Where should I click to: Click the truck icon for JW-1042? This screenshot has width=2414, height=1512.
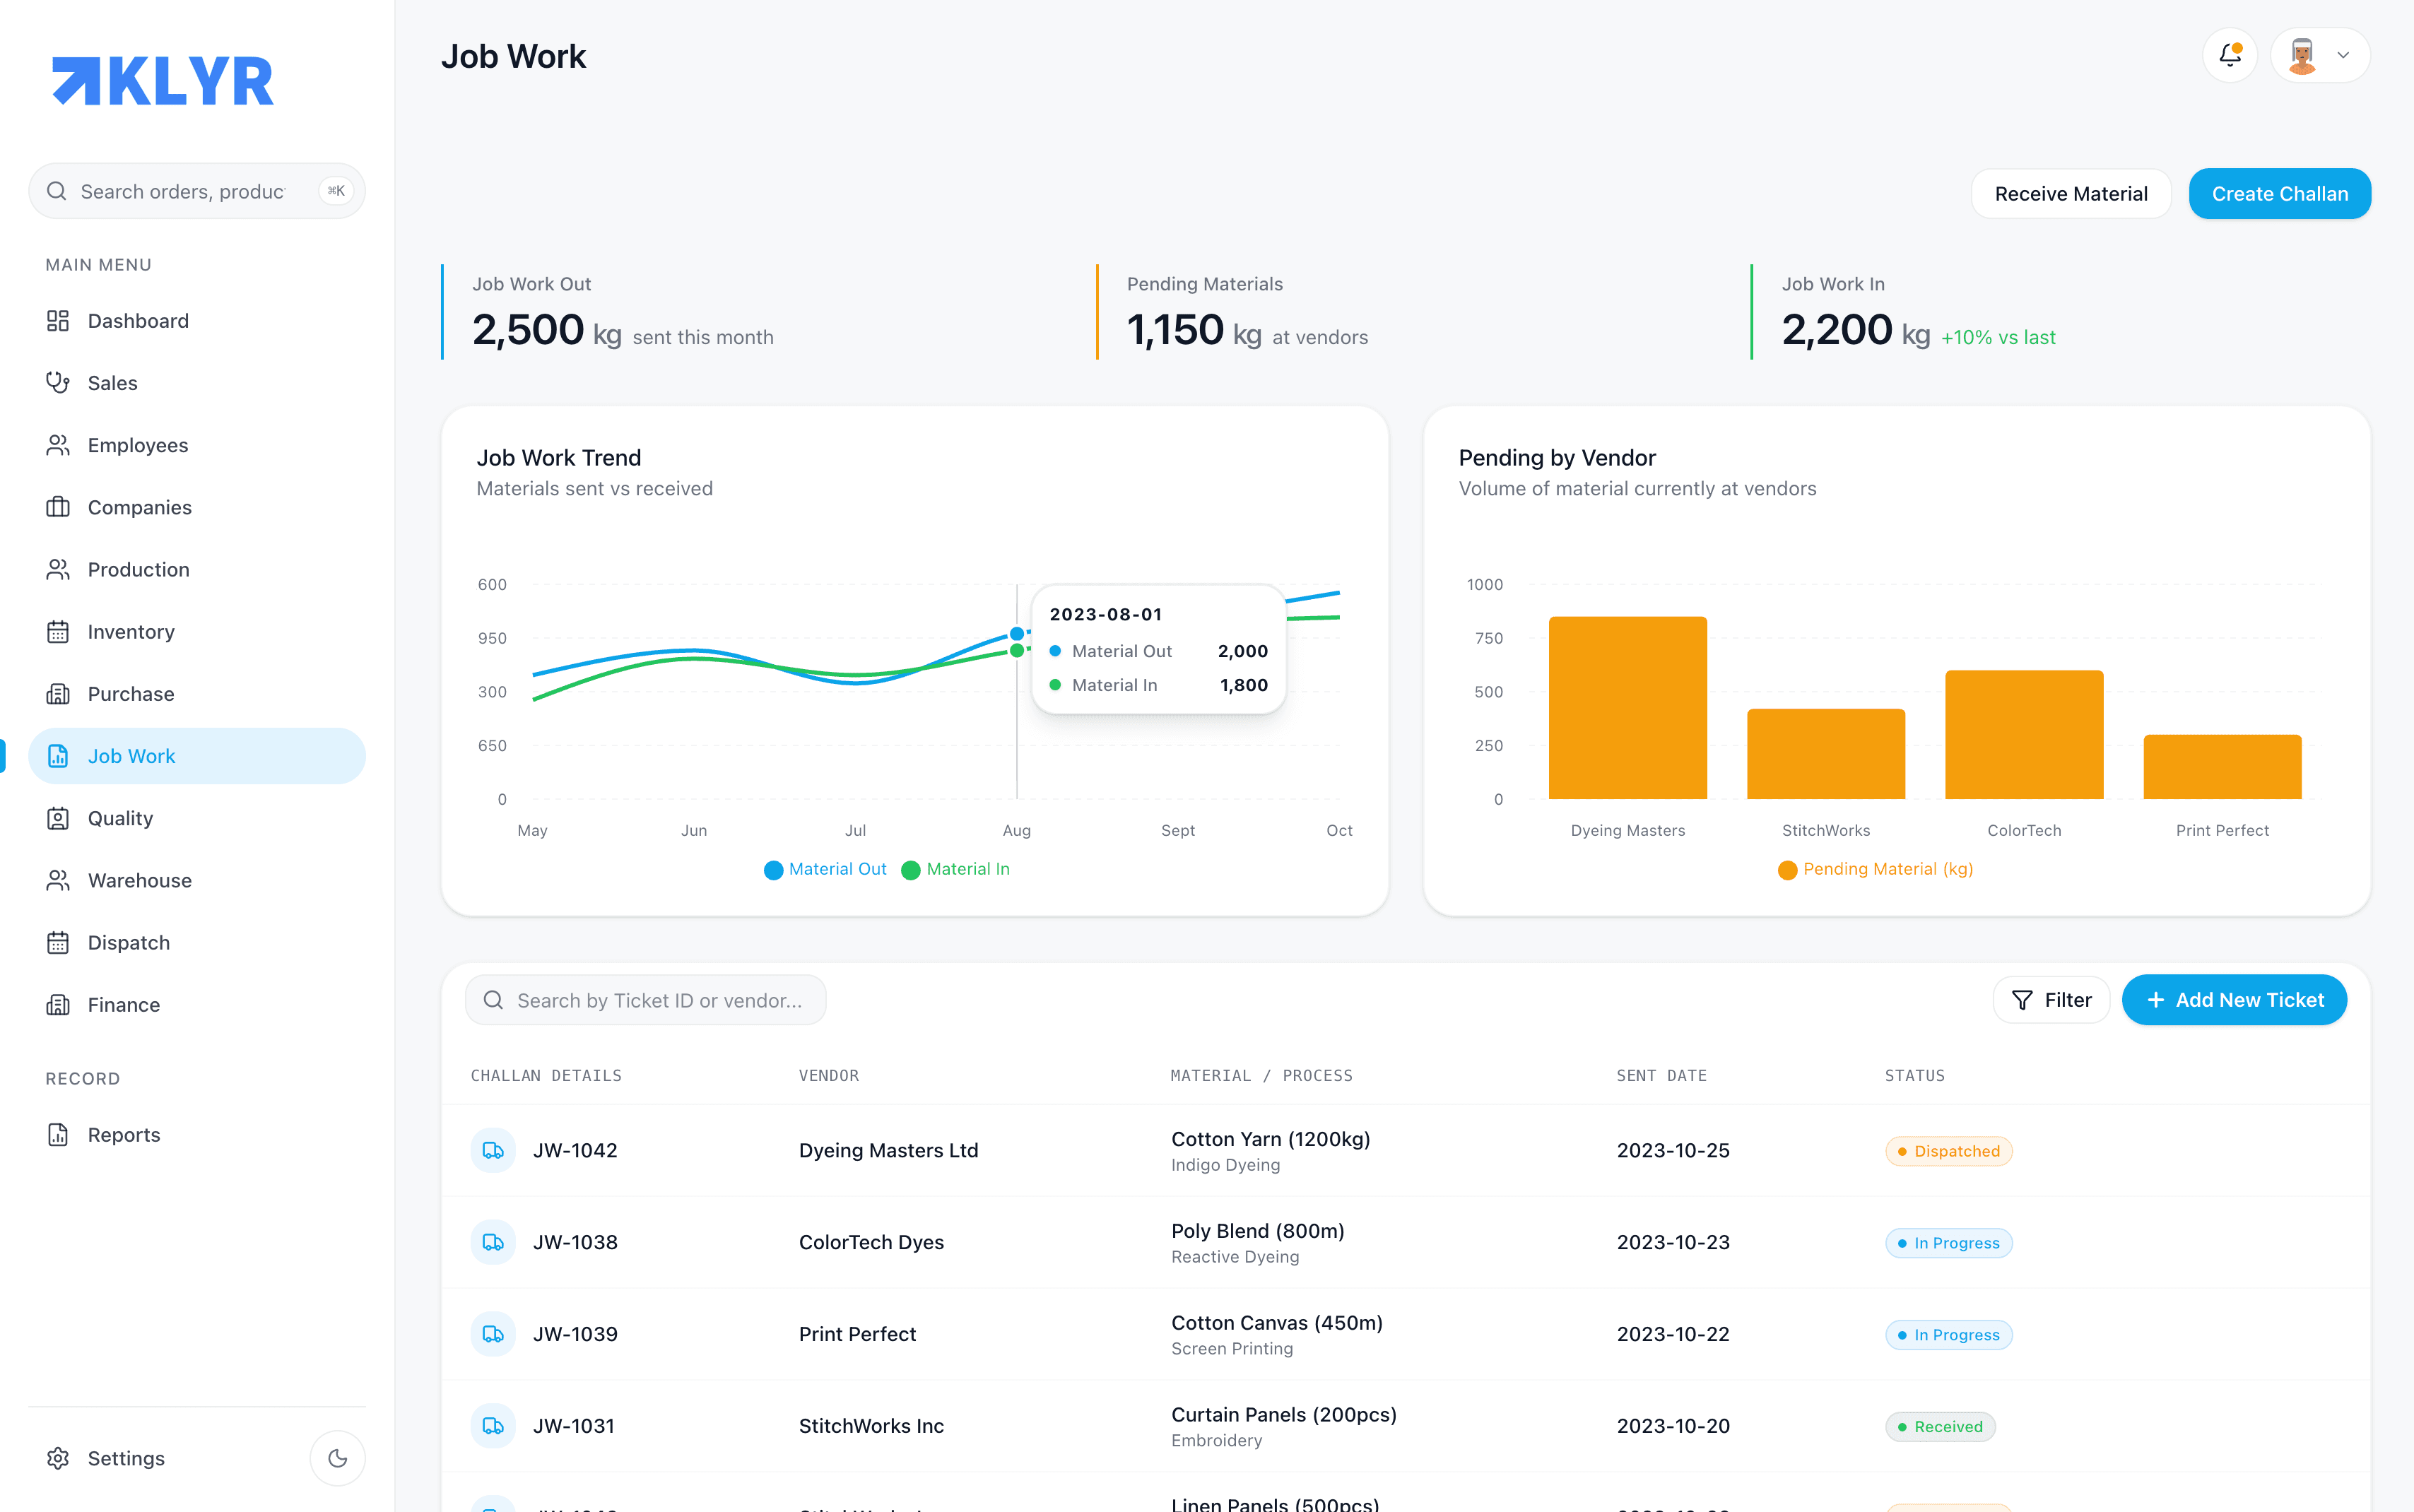[x=493, y=1150]
